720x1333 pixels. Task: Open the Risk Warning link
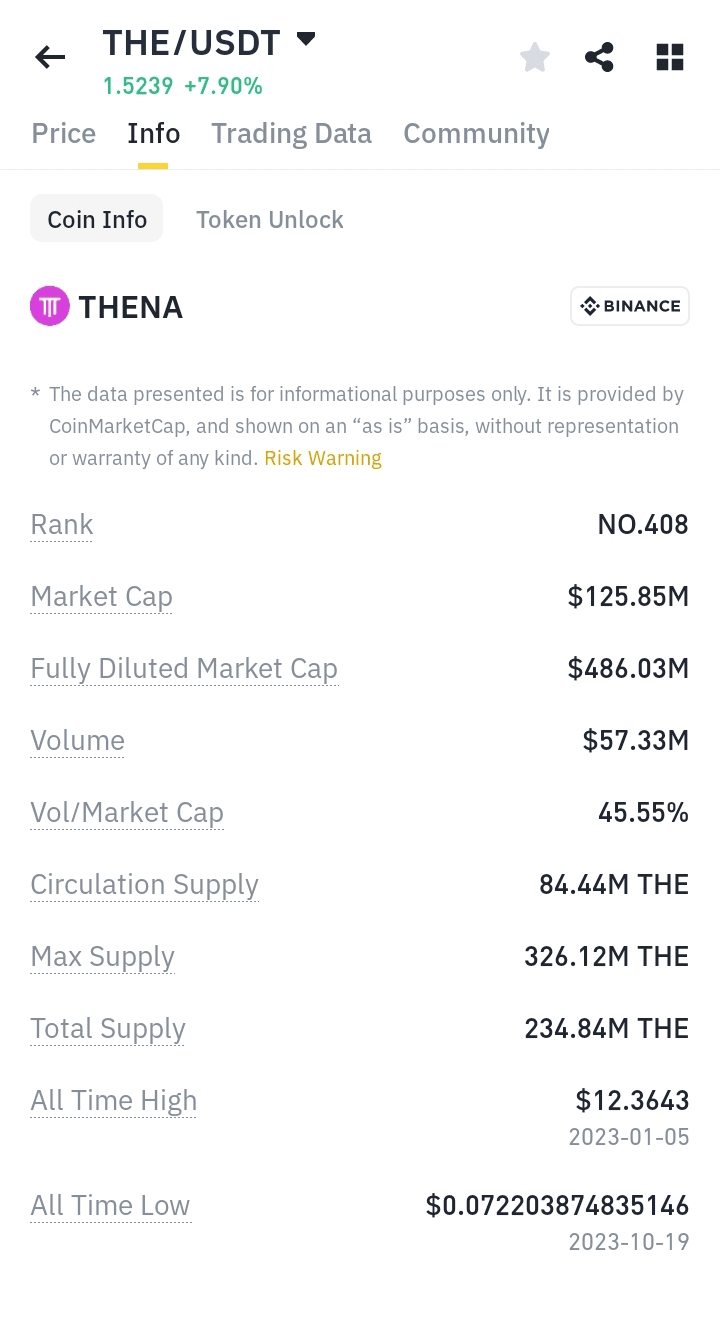point(323,459)
